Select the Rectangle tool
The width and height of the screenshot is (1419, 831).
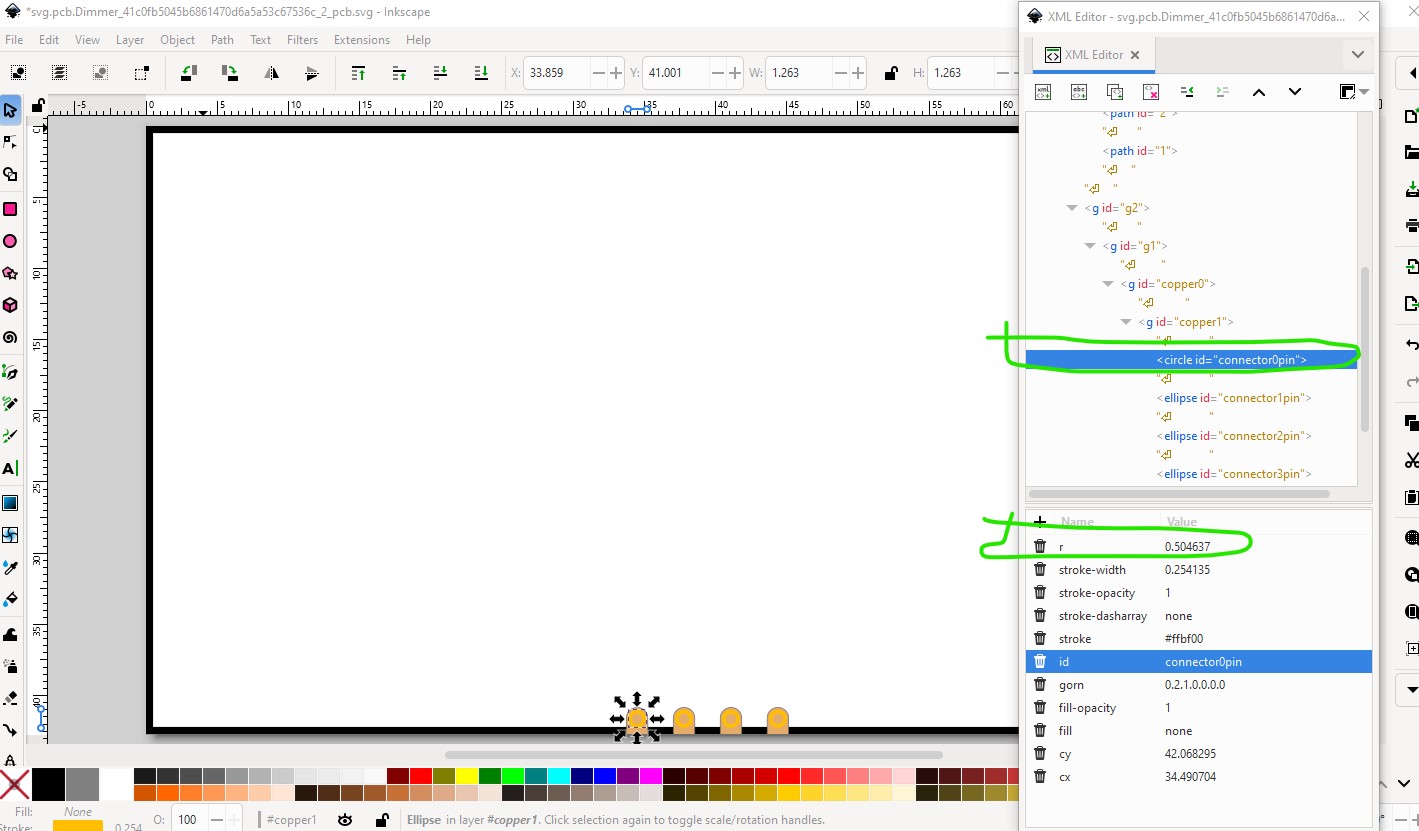click(x=10, y=209)
